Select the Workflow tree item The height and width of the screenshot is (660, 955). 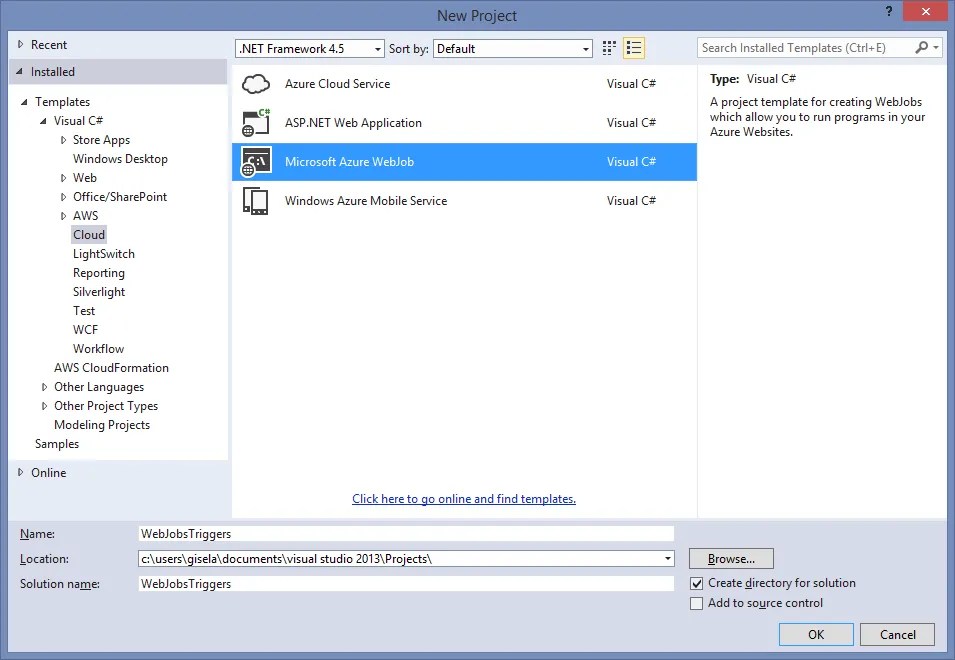98,349
